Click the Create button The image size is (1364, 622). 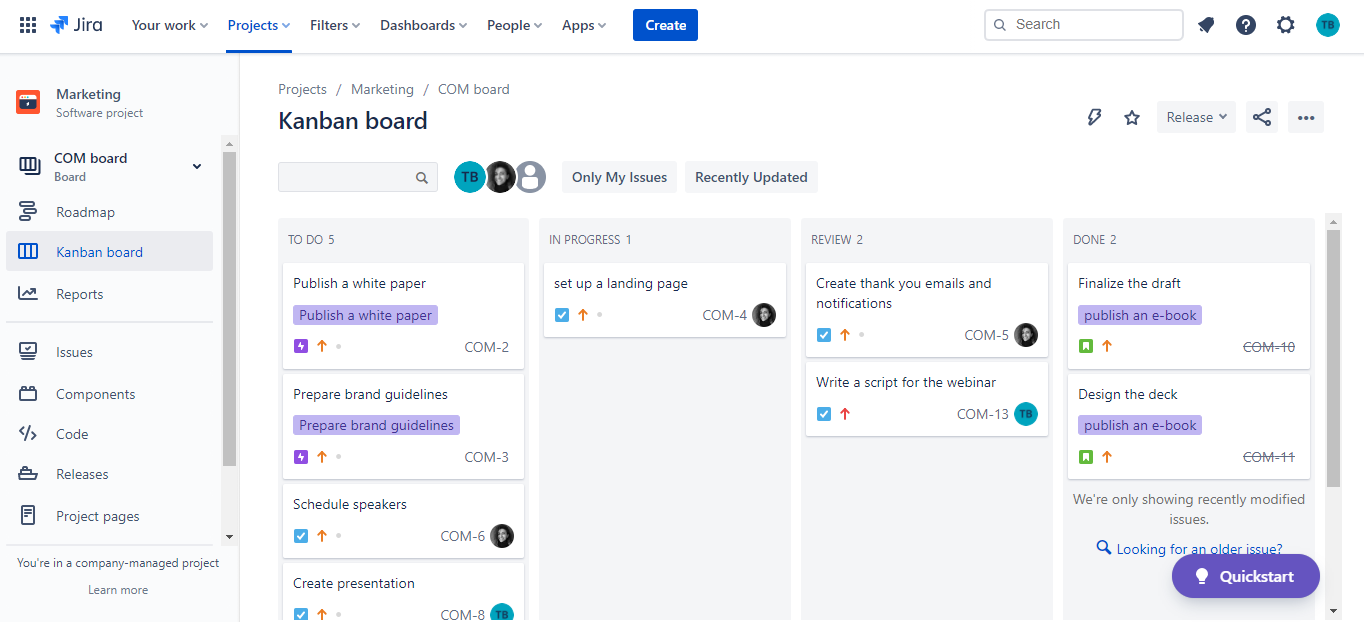[664, 24]
